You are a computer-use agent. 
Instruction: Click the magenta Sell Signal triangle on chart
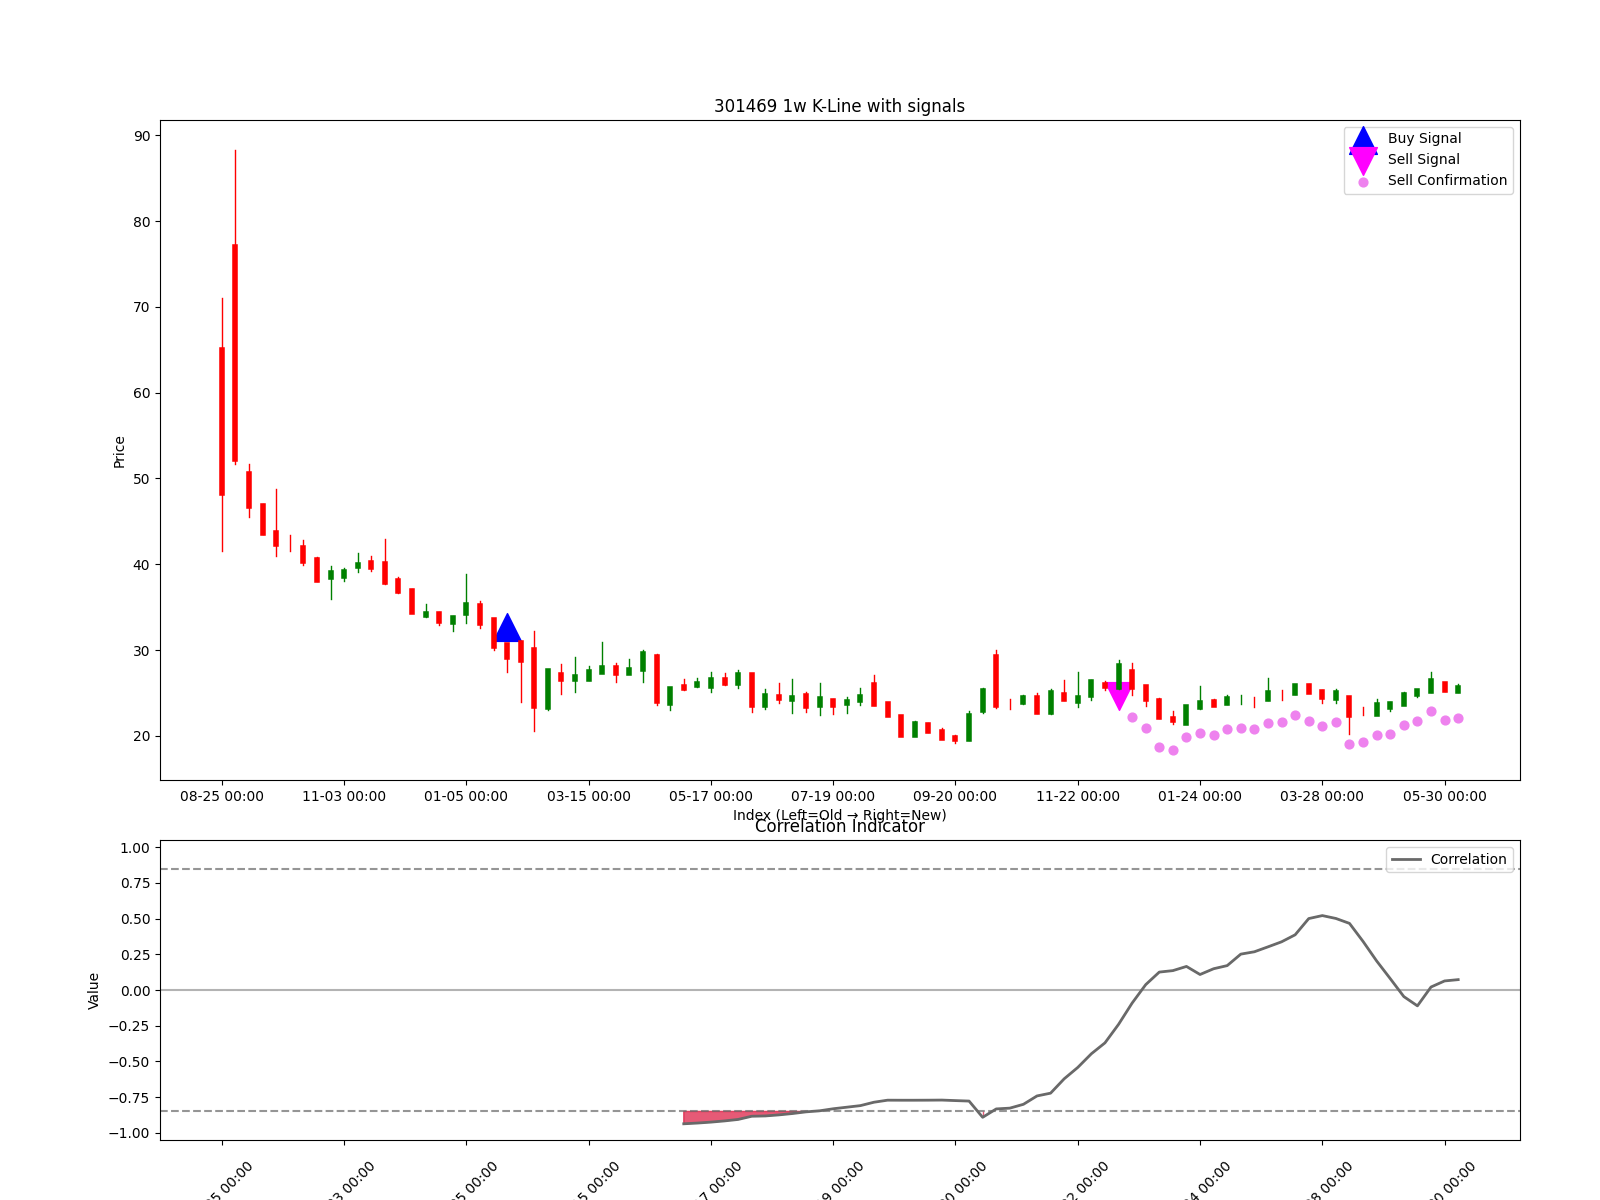pos(1119,697)
